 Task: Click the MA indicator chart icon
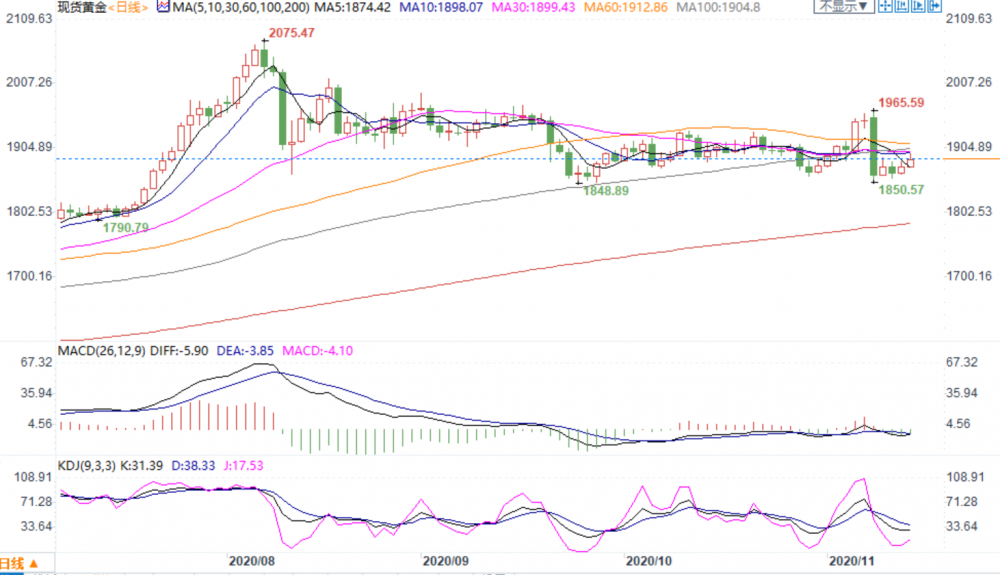[163, 7]
